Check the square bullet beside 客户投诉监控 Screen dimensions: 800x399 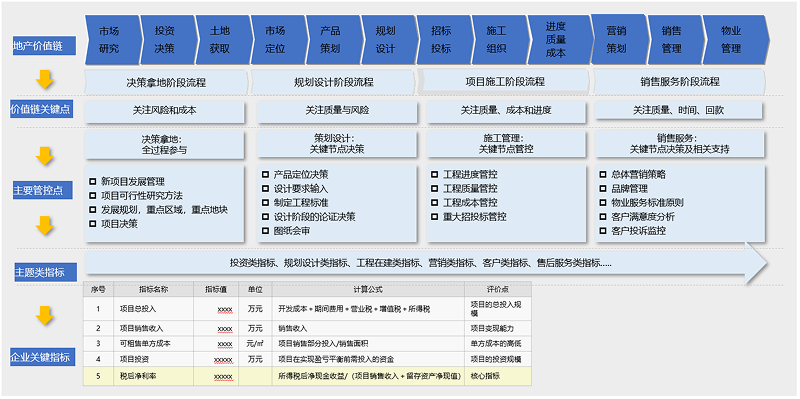point(603,231)
